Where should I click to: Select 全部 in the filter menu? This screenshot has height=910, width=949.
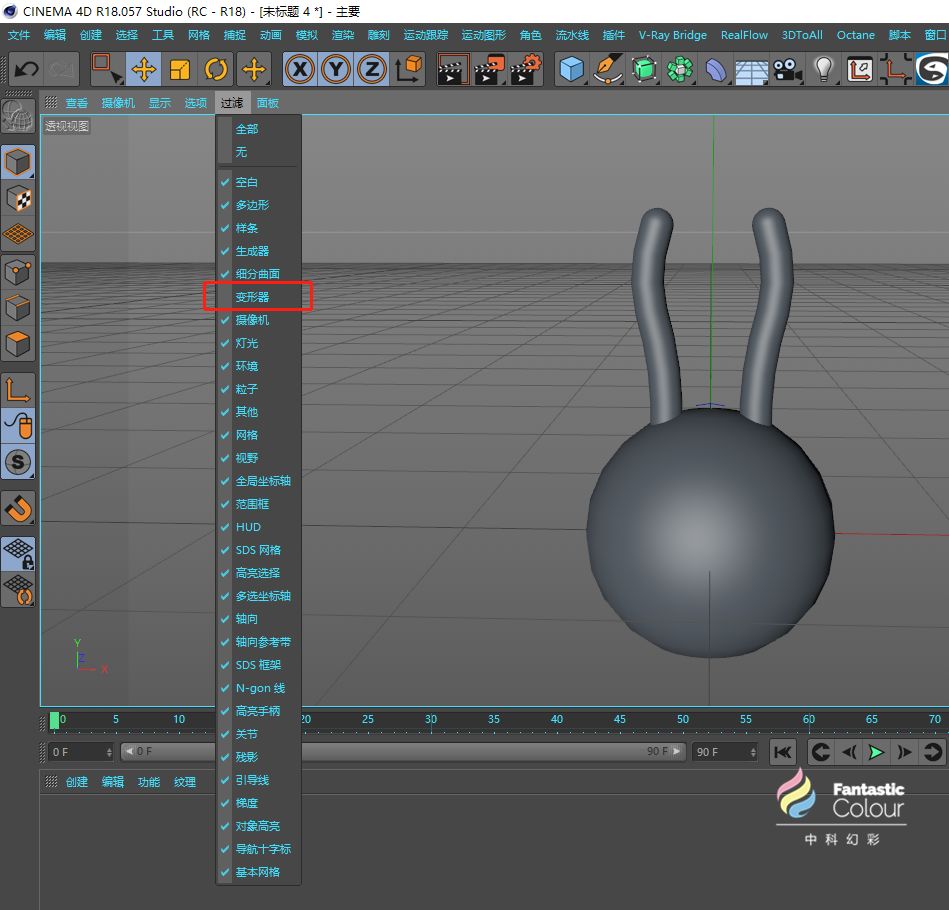pos(246,129)
